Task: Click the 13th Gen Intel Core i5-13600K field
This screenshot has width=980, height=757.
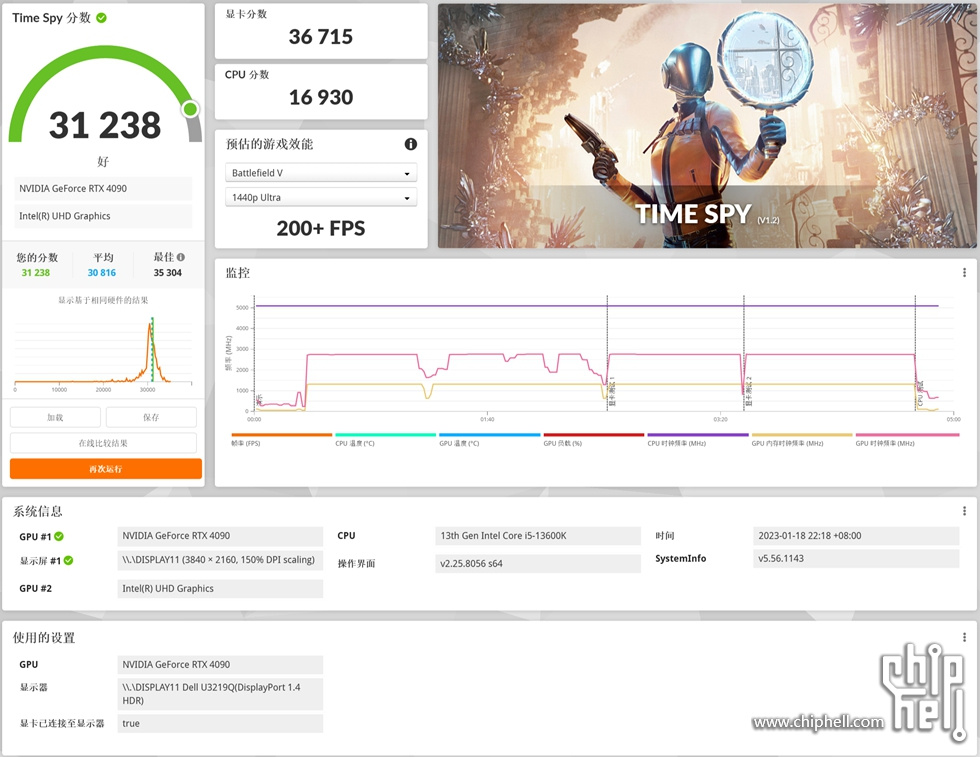Action: tap(538, 536)
